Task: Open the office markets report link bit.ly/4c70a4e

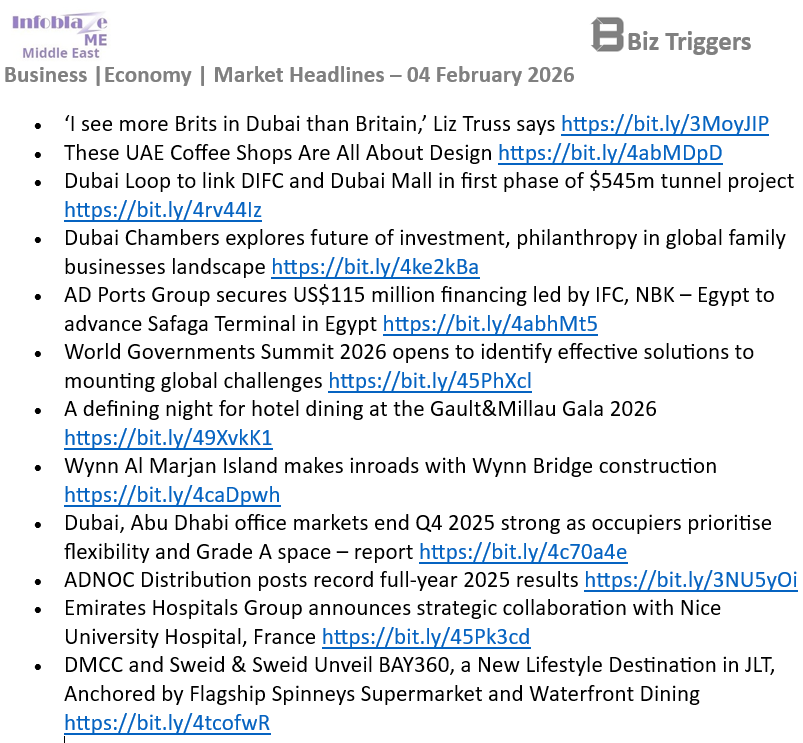Action: (523, 552)
